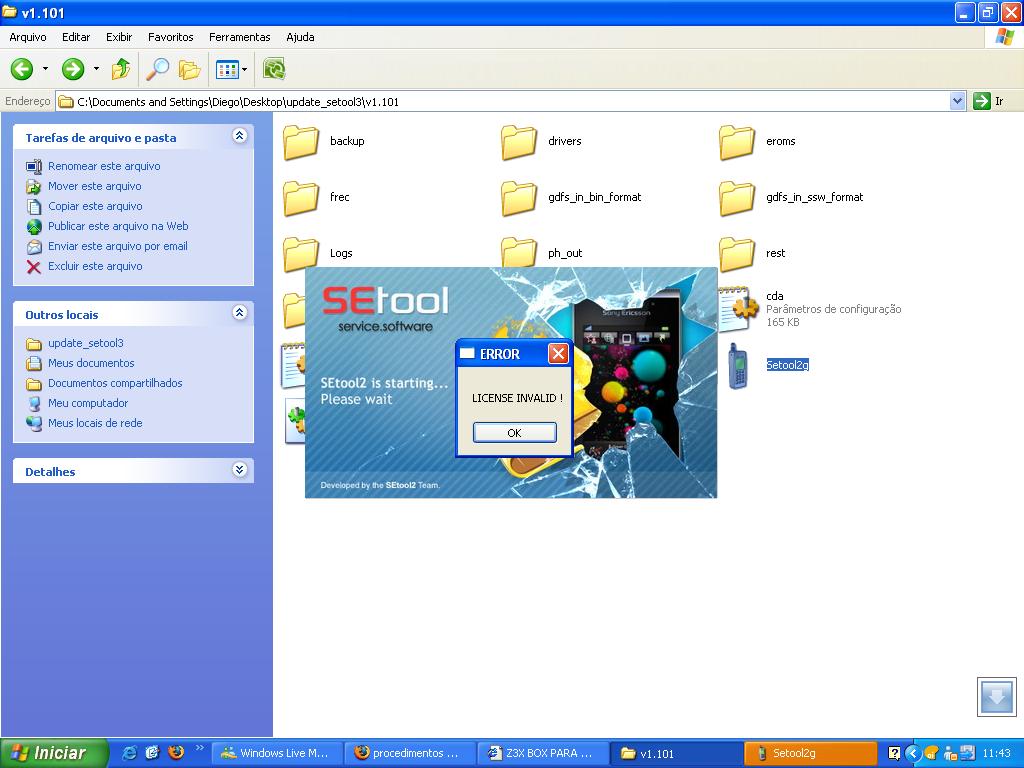Open the Ferramentas menu
This screenshot has height=768, width=1024.
240,37
